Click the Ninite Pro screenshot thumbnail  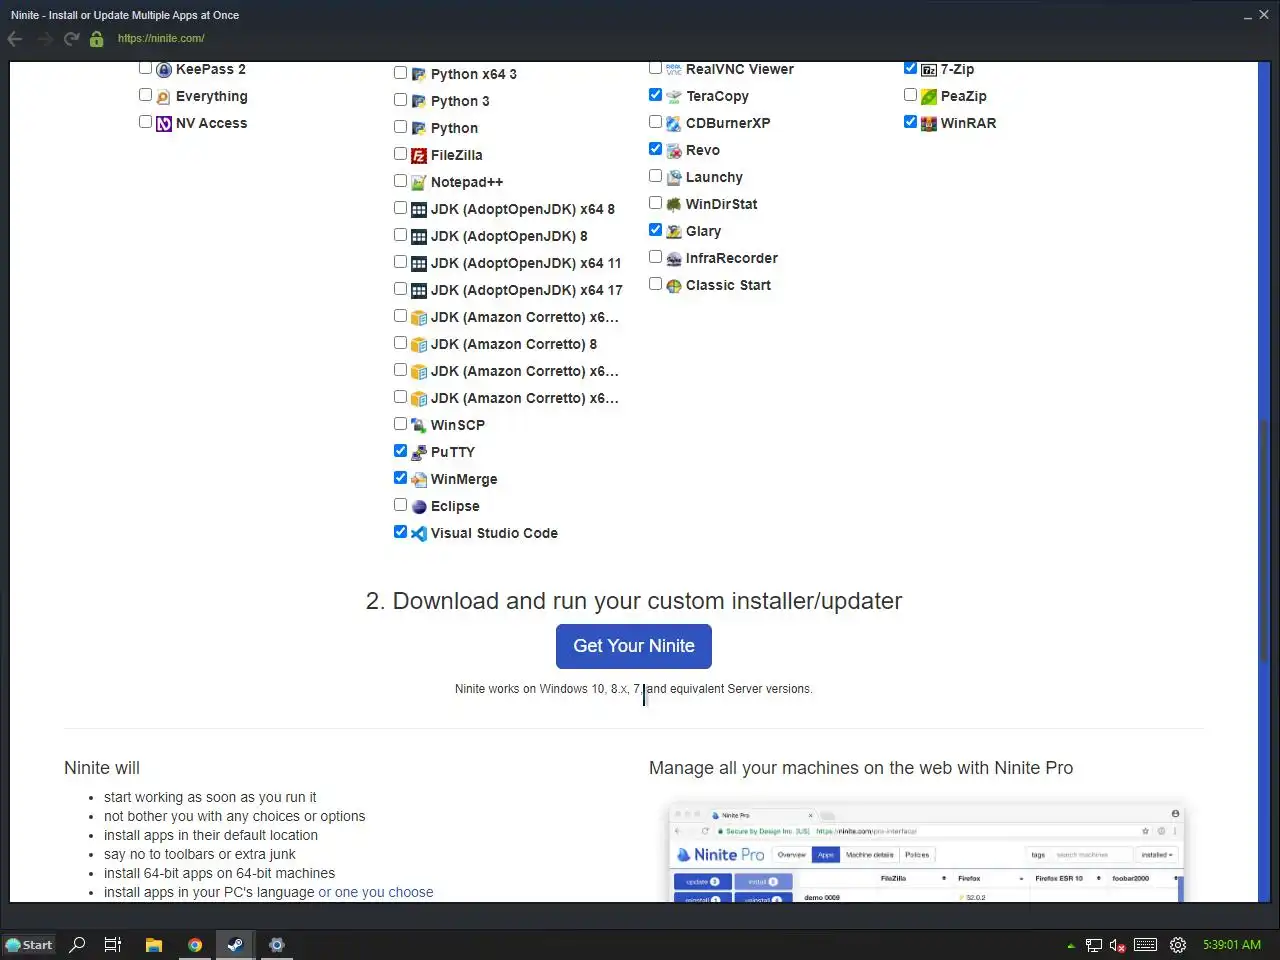(926, 852)
